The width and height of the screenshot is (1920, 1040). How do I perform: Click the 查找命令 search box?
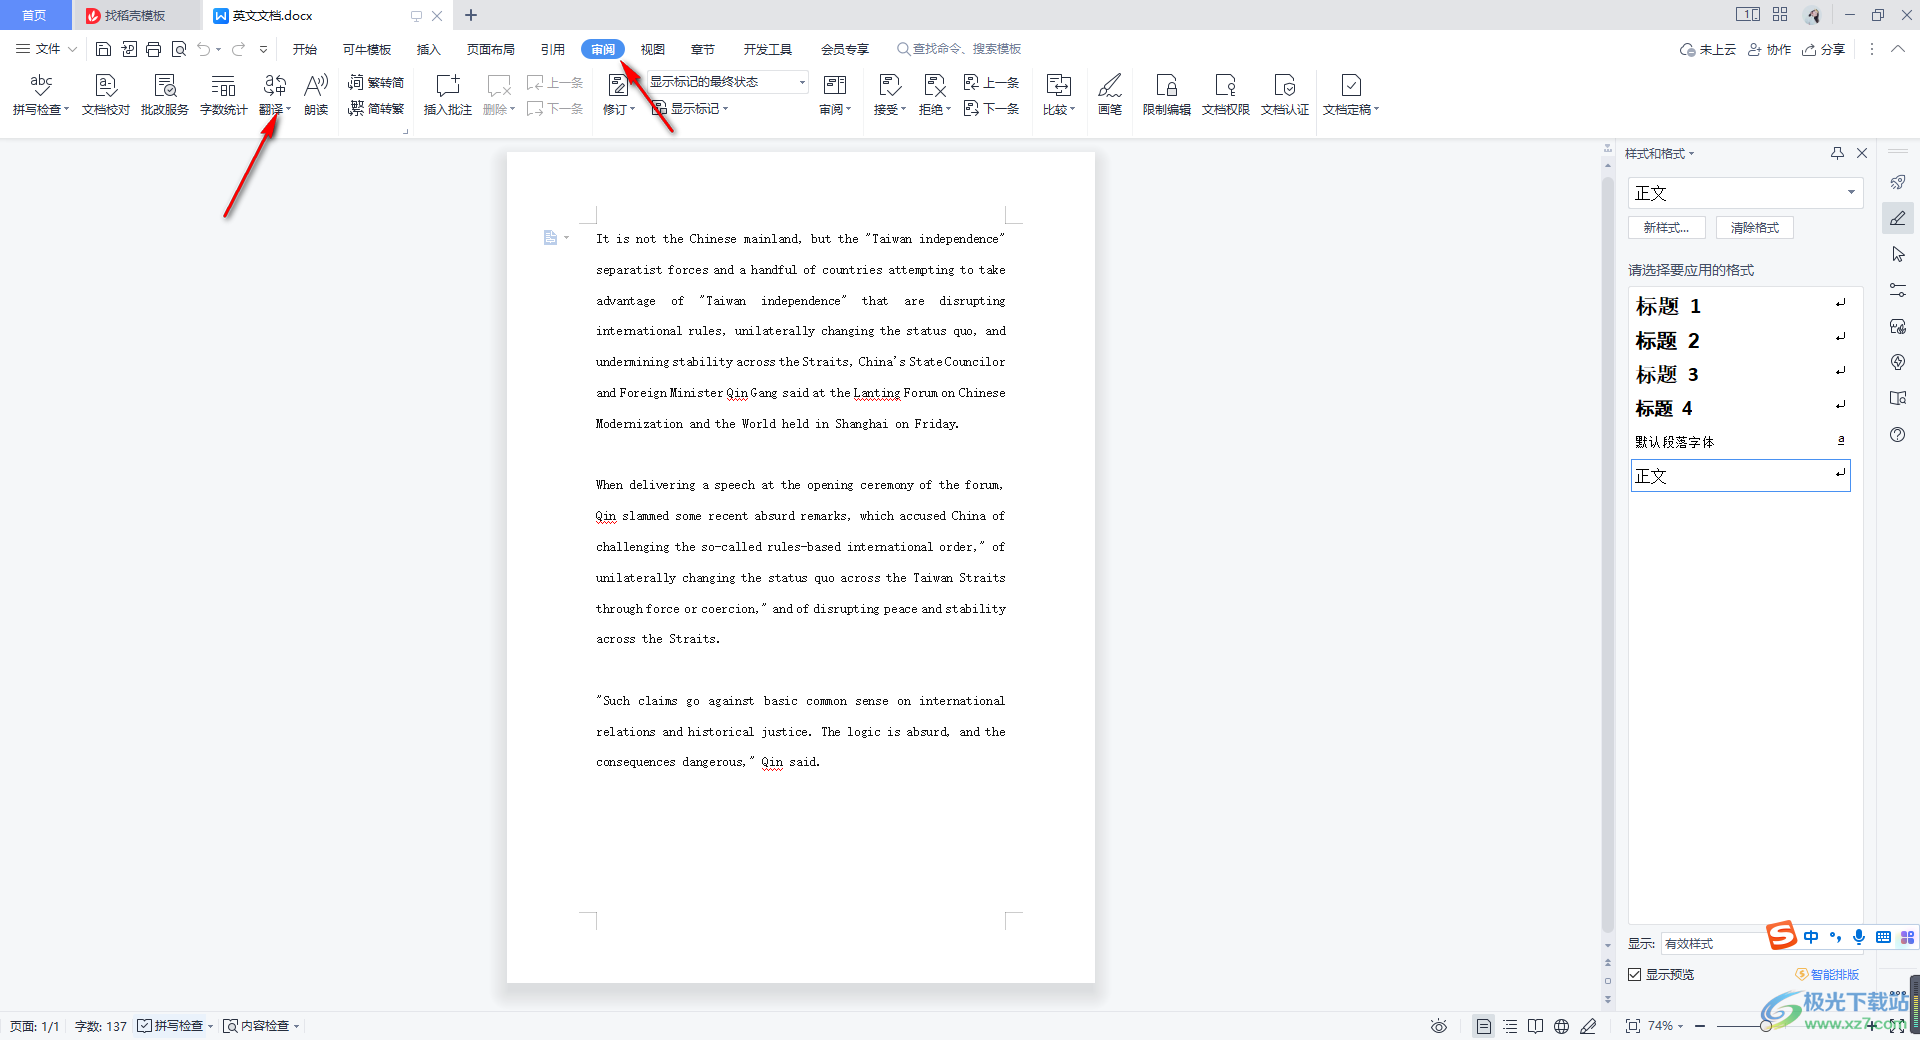(959, 49)
